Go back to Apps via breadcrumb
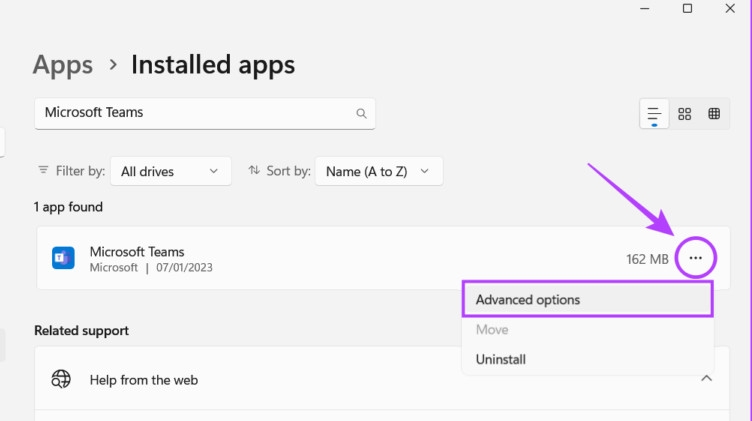Image resolution: width=752 pixels, height=421 pixels. (x=63, y=65)
